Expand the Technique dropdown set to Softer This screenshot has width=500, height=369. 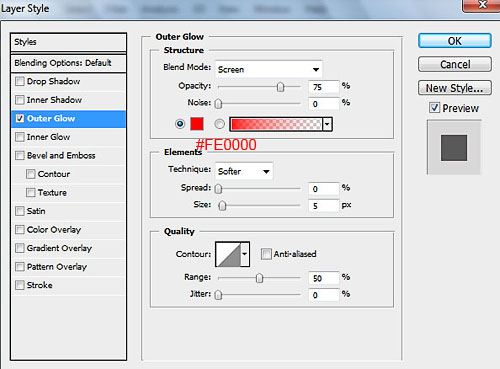click(244, 171)
